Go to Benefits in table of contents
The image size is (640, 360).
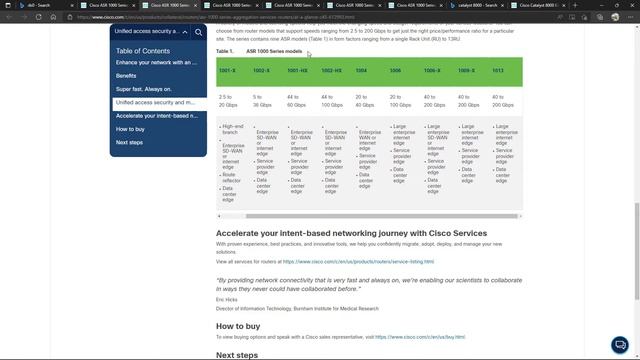pos(126,76)
